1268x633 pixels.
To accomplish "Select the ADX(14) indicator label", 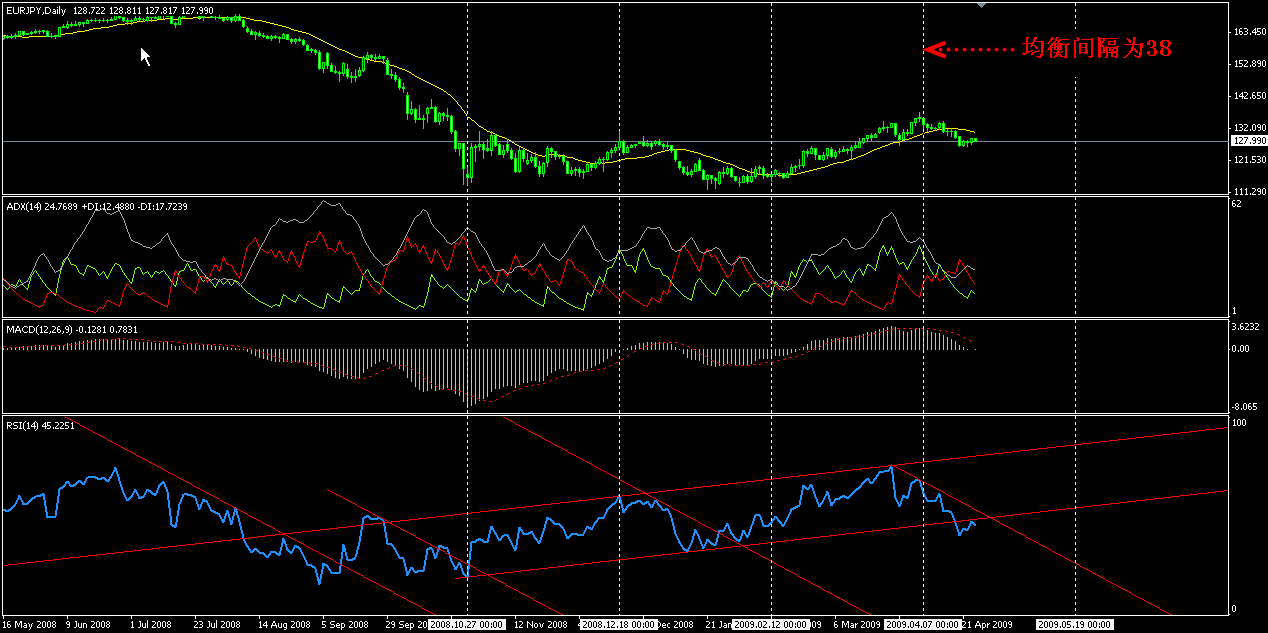I will tap(22, 206).
